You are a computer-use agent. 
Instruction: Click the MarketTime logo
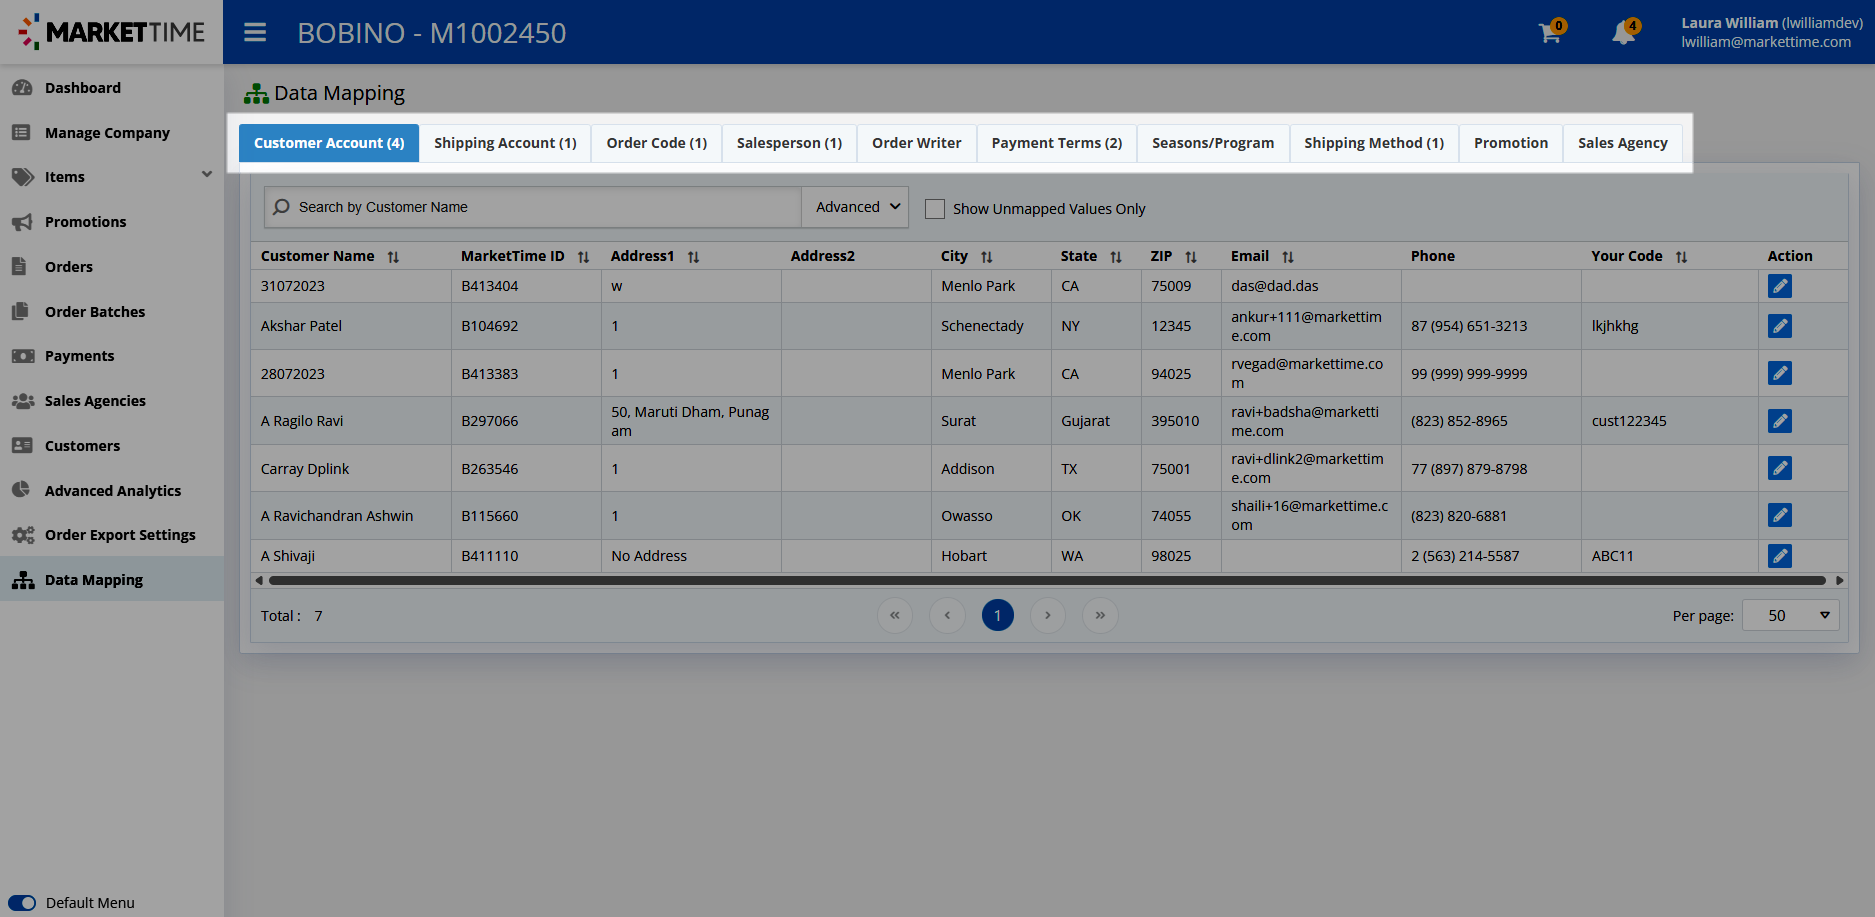(x=112, y=32)
